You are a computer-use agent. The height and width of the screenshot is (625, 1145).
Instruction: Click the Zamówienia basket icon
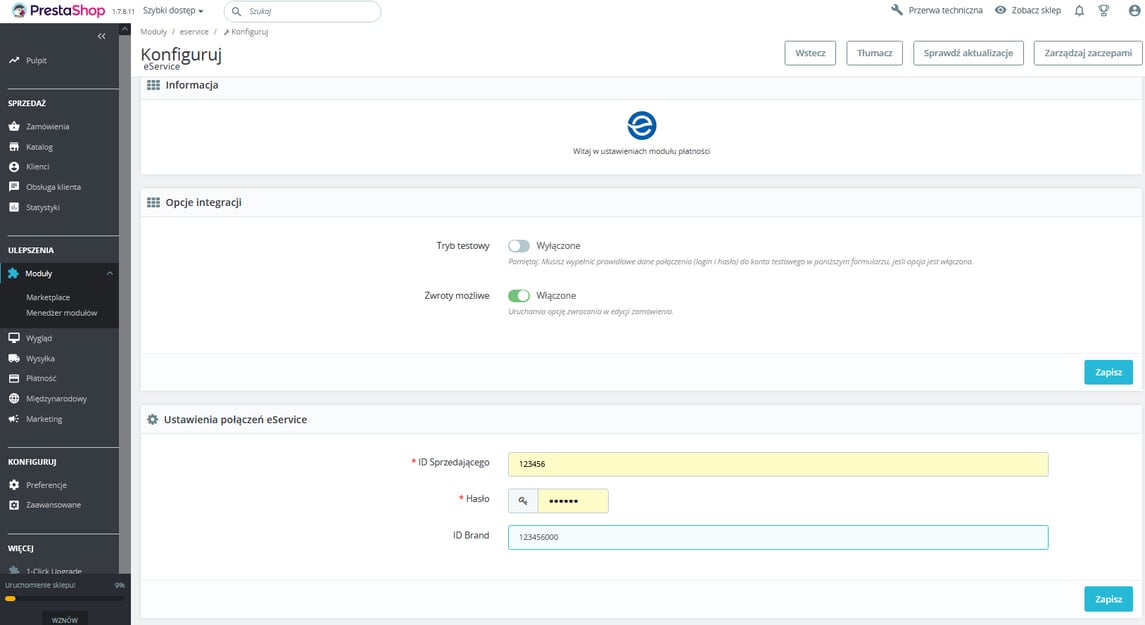click(14, 126)
